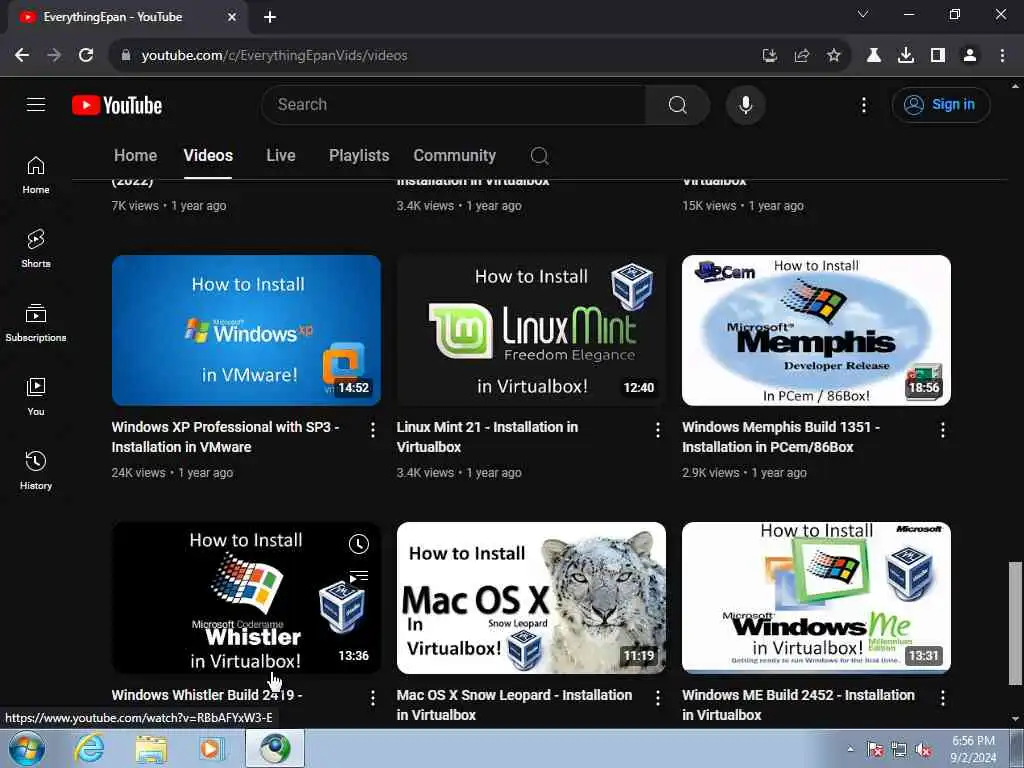Go to Home in the sidebar
The width and height of the screenshot is (1024, 768).
(x=36, y=176)
